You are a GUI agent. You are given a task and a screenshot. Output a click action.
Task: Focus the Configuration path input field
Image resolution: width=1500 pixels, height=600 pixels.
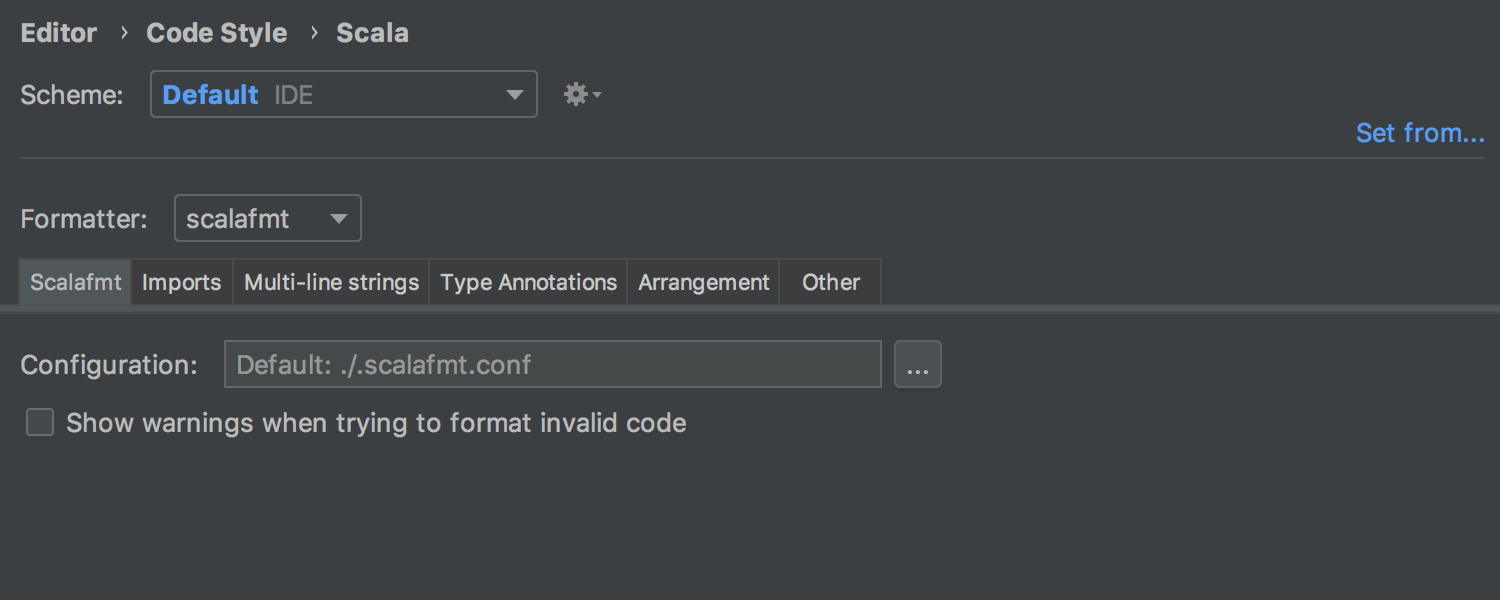(x=553, y=364)
